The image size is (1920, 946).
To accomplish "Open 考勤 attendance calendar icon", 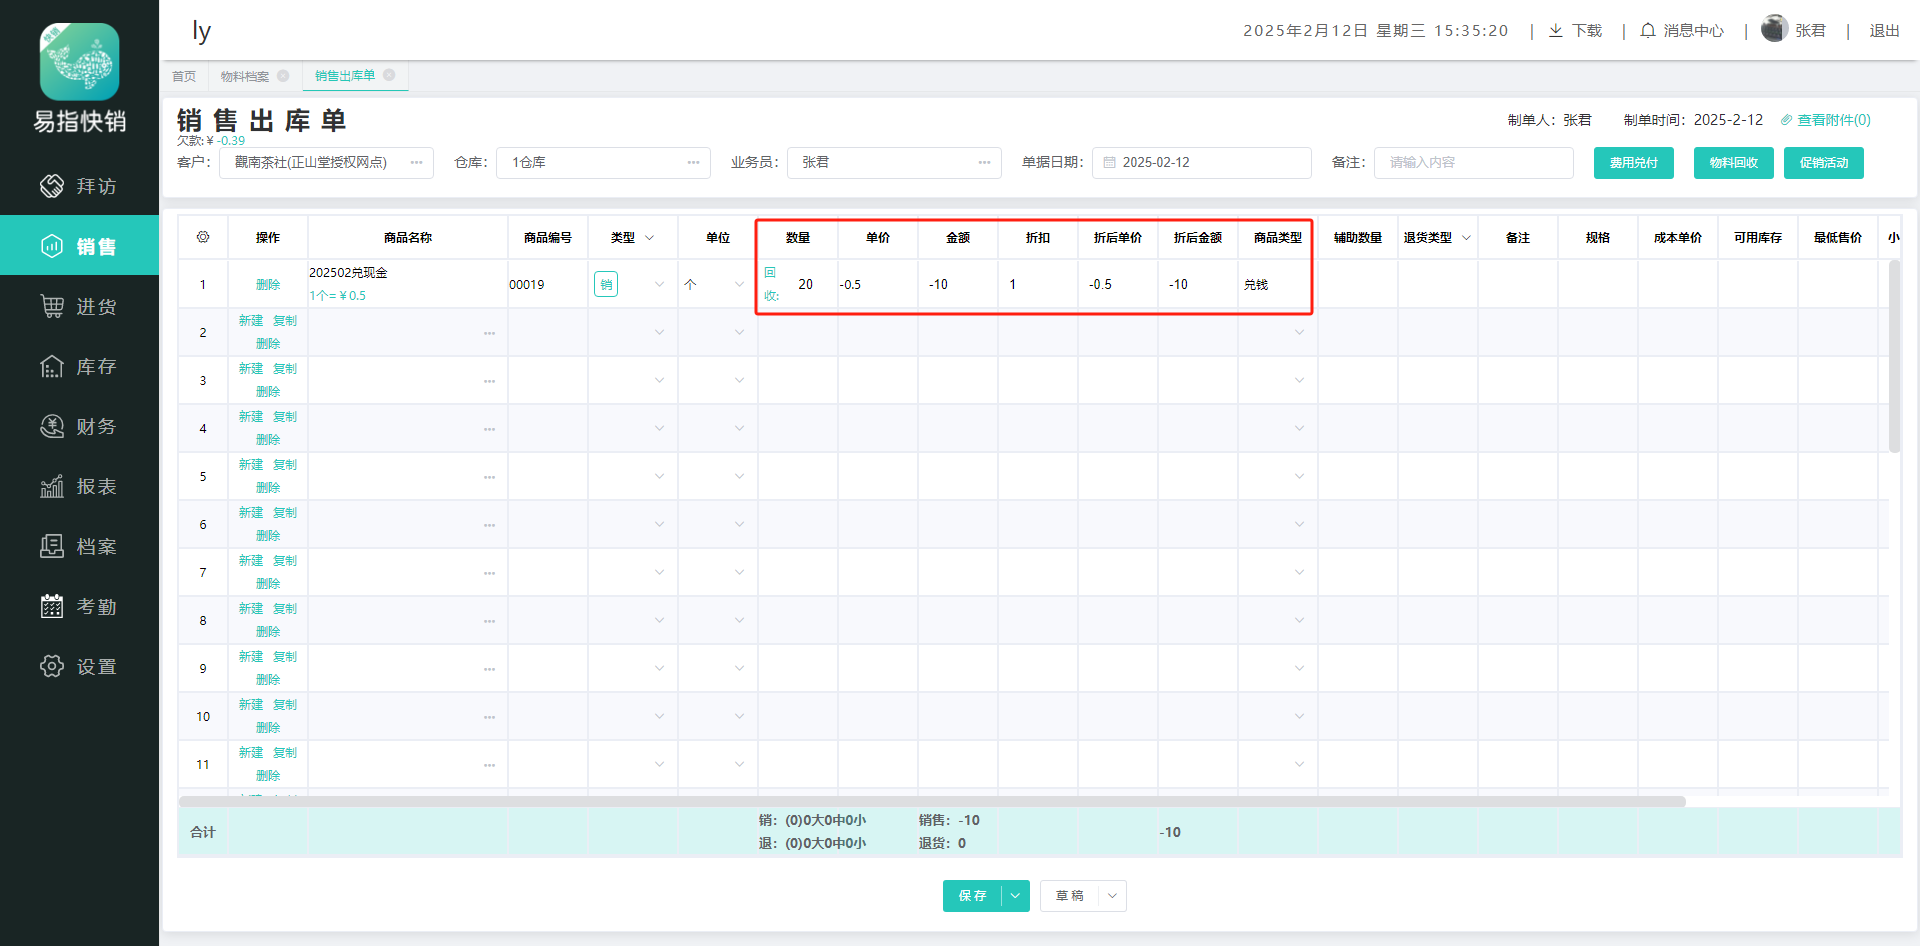I will (52, 606).
